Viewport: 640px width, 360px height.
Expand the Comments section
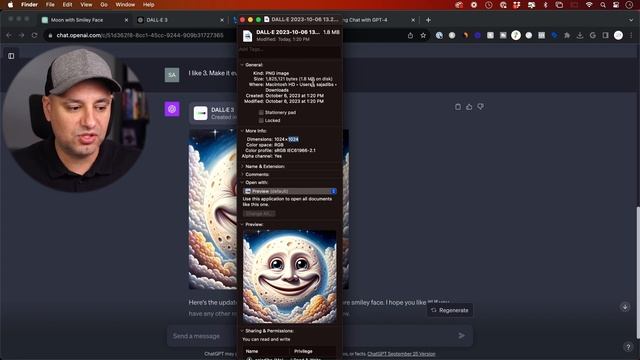tap(242, 175)
